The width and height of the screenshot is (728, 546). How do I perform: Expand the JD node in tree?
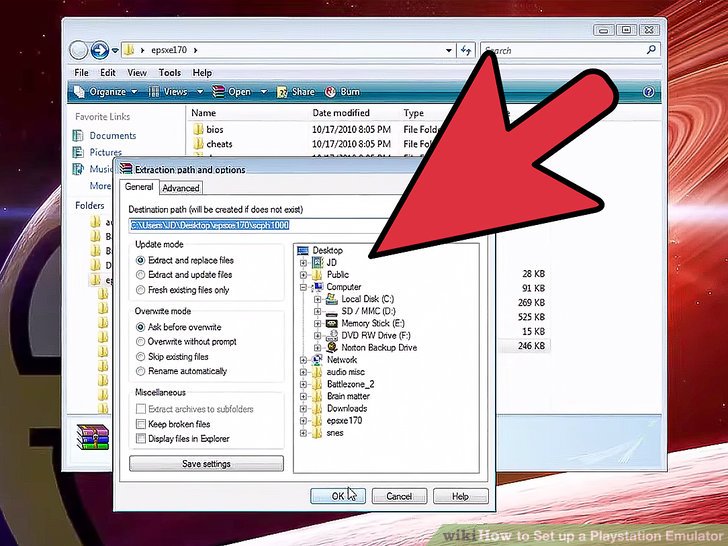[303, 263]
